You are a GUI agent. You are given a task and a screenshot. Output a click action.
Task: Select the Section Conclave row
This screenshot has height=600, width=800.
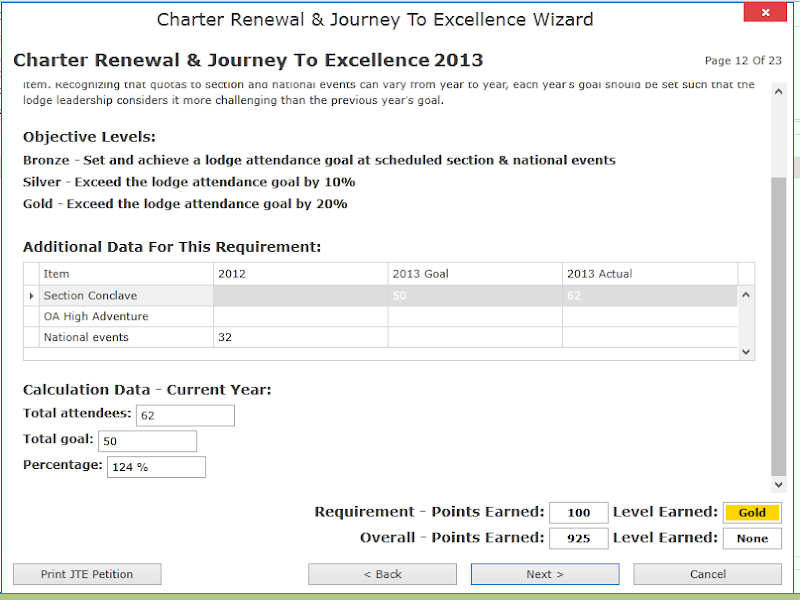[x=381, y=295]
